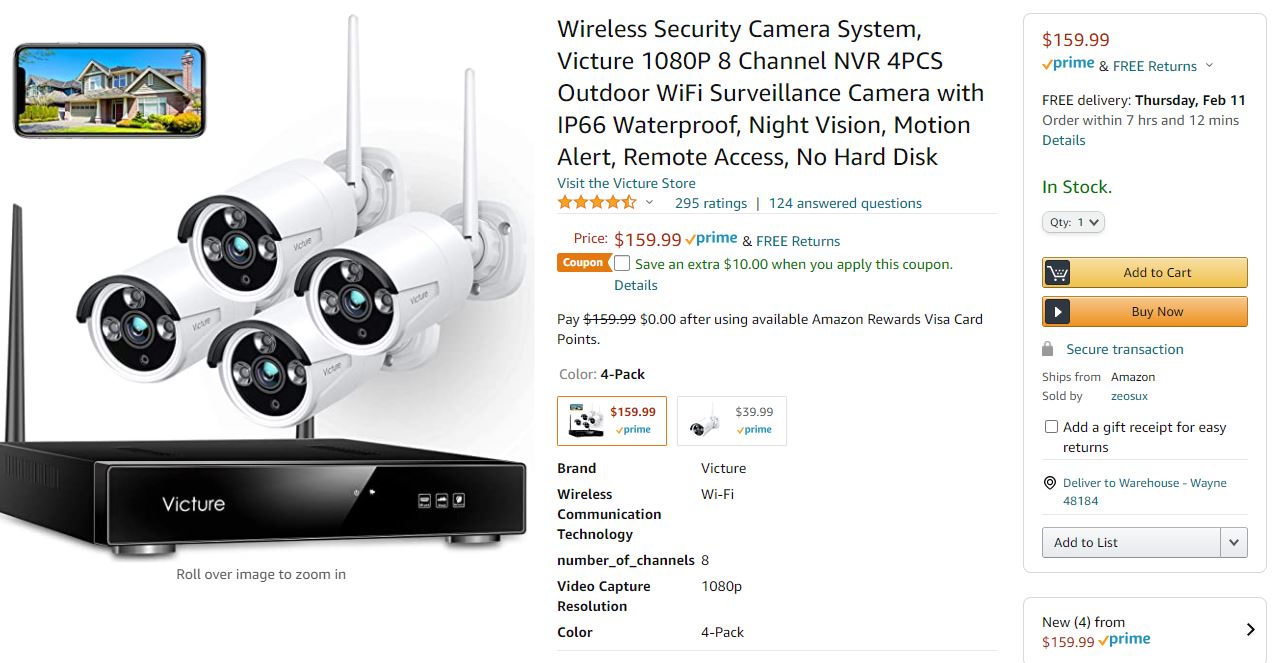
Task: Enable the gift receipt checkbox
Action: [1051, 427]
